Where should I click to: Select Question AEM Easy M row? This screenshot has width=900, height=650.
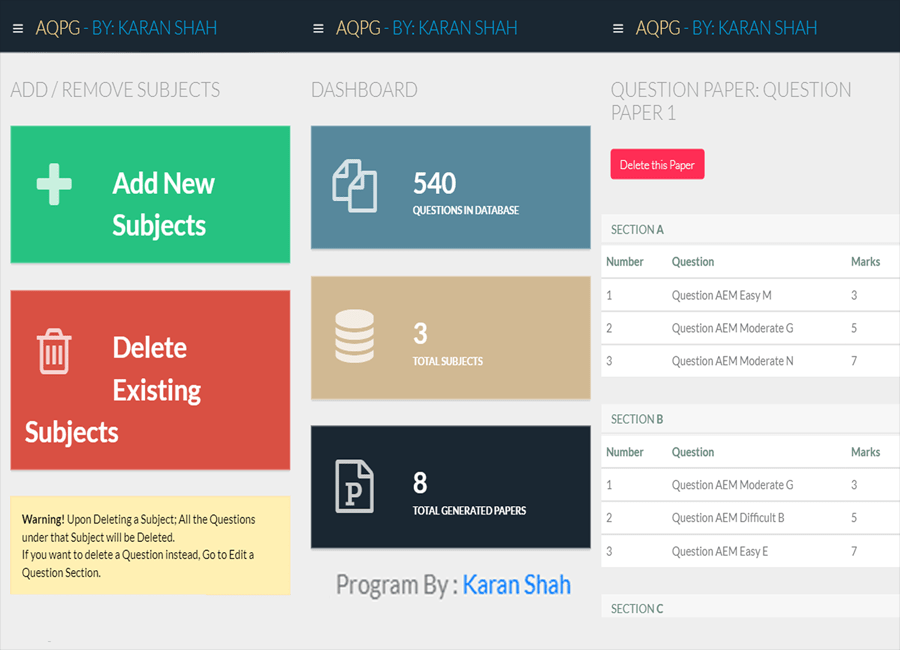coord(721,296)
